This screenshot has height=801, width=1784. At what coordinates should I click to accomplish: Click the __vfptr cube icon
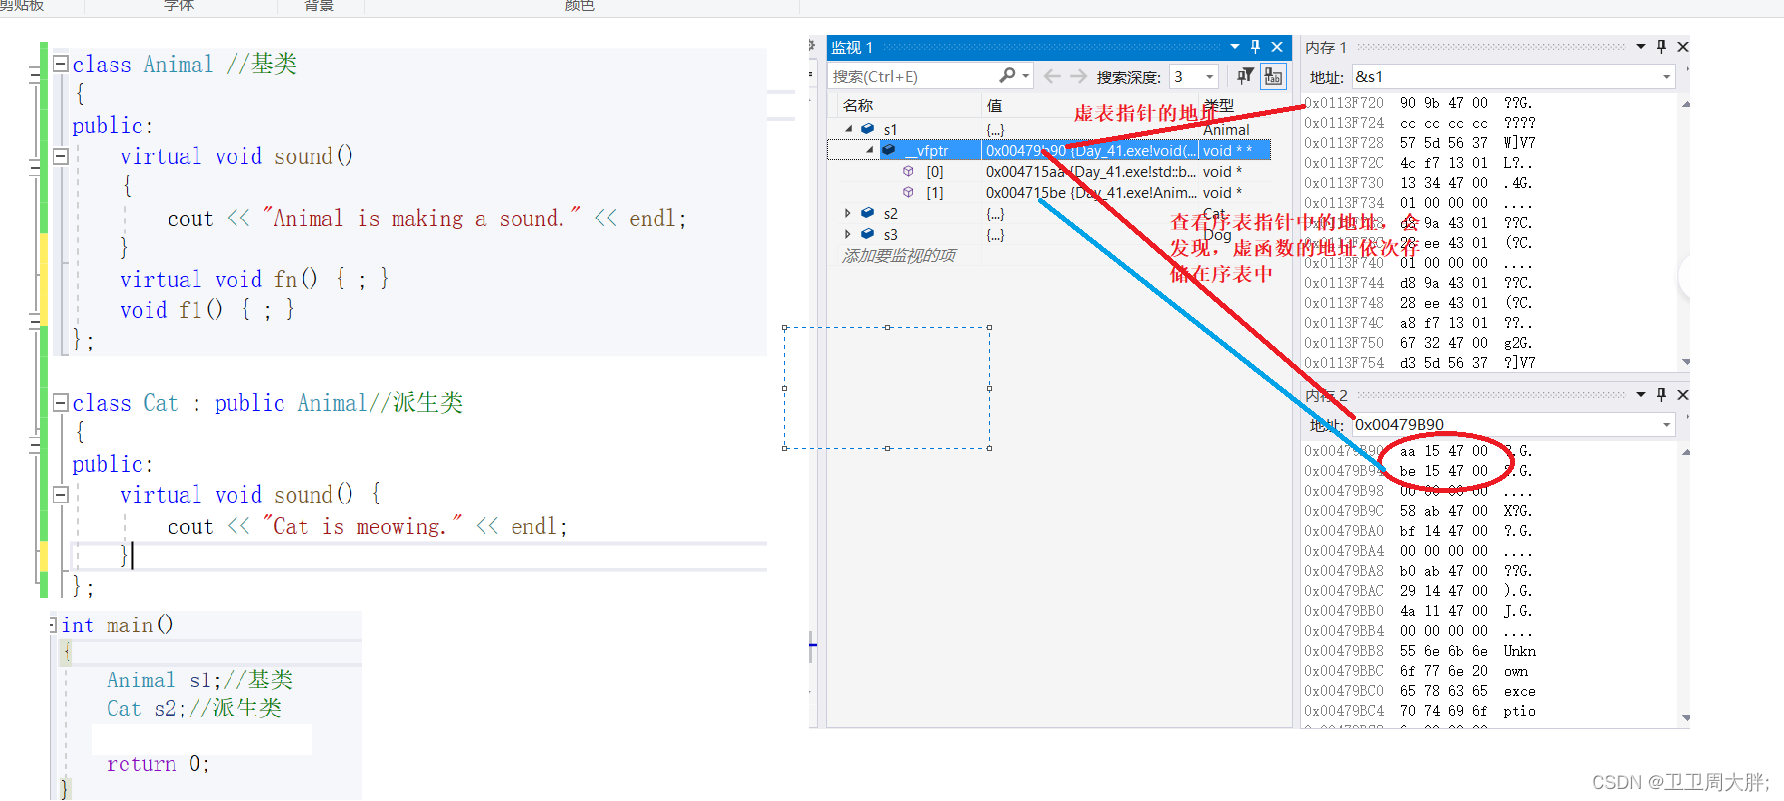(888, 150)
